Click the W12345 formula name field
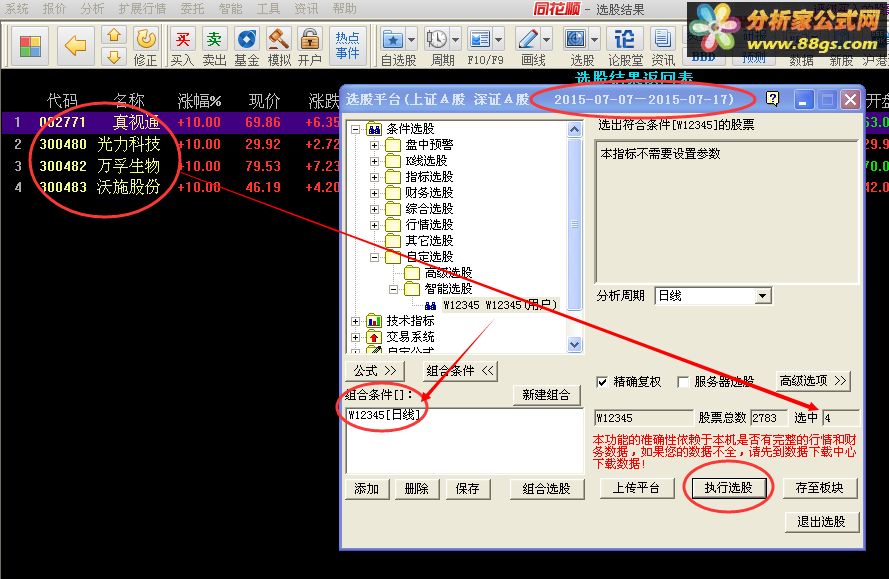This screenshot has height=579, width=889. [643, 418]
